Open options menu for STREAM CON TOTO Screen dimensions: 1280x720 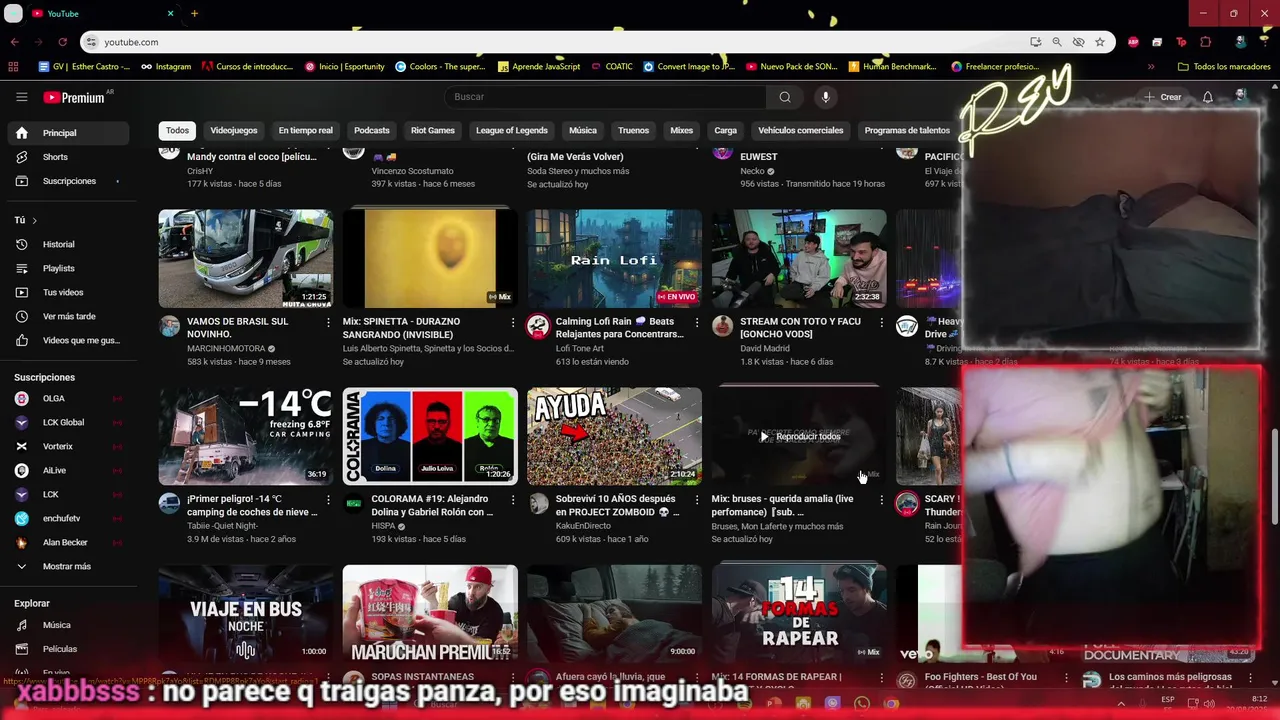click(881, 322)
